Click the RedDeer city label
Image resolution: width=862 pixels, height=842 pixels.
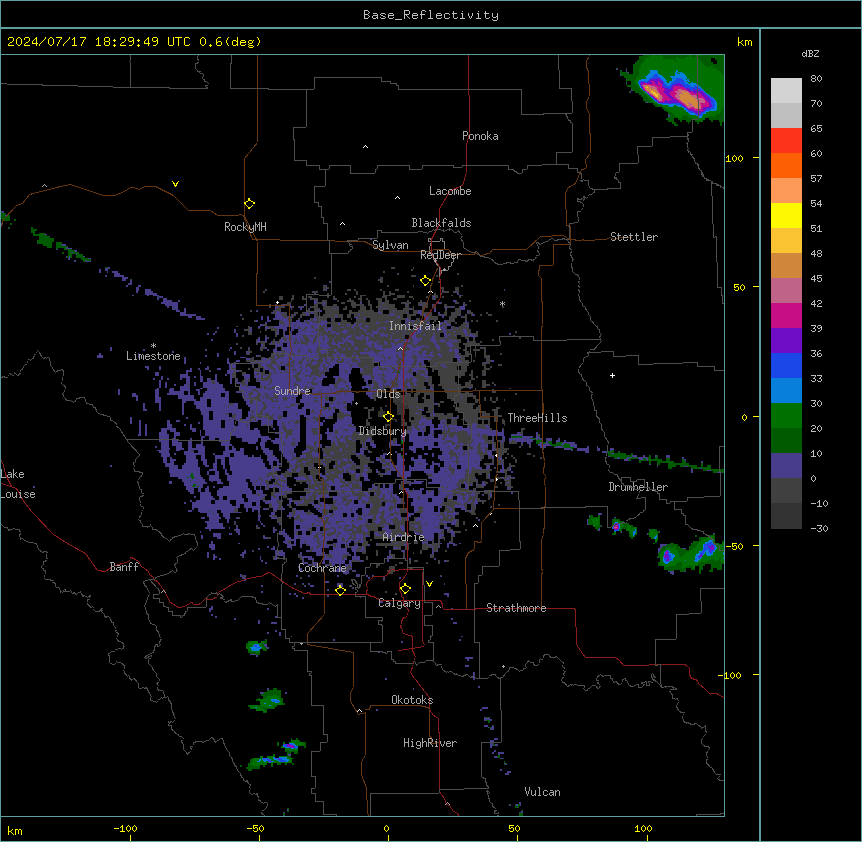(440, 255)
